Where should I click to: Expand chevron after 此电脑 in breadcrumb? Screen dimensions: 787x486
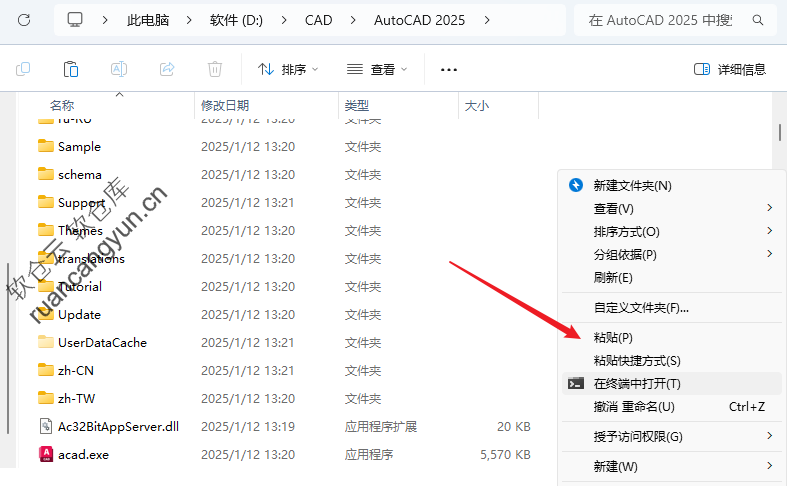coord(189,20)
